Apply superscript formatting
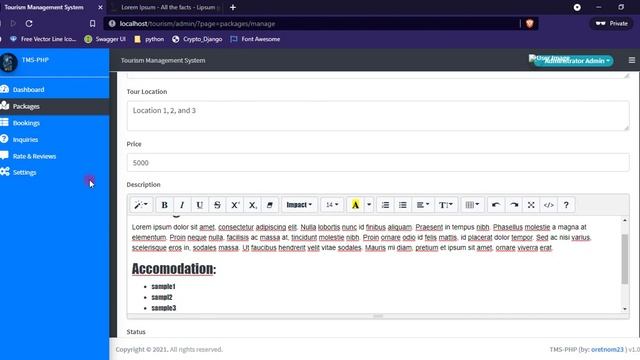Viewport: 640px width, 360px height. pos(235,205)
